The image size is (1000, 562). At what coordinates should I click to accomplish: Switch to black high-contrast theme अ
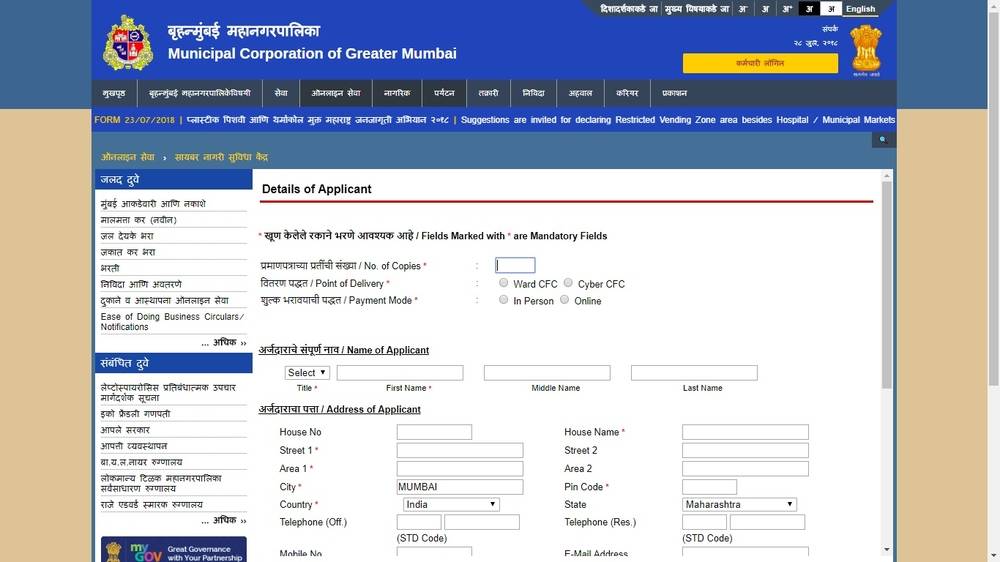809,9
